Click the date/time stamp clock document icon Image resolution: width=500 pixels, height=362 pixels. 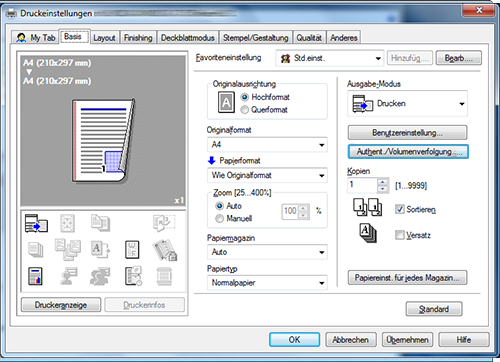[134, 276]
